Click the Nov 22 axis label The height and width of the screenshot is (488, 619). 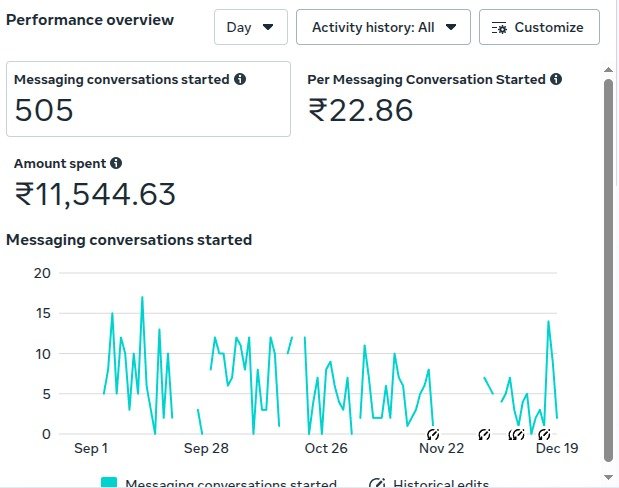point(441,448)
